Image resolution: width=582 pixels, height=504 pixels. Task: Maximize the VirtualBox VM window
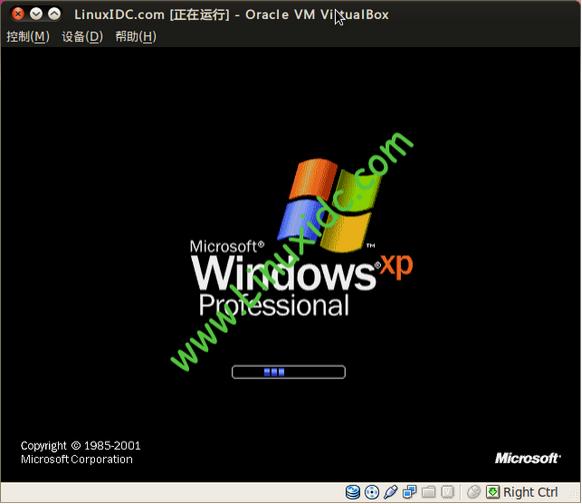[54, 14]
